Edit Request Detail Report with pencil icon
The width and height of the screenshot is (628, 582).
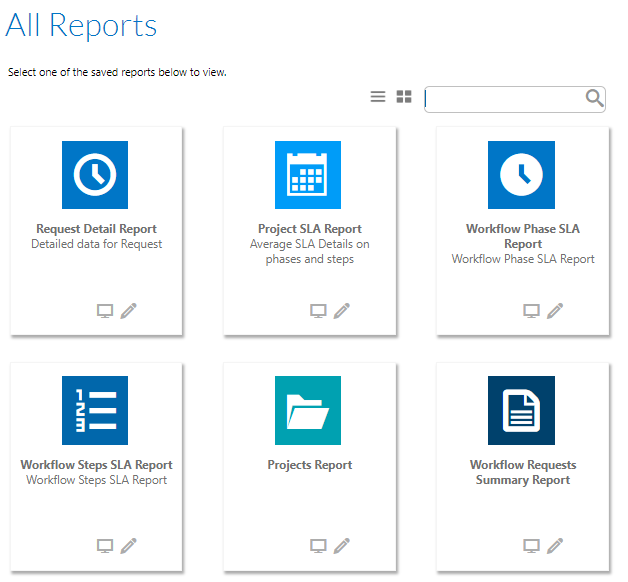tap(128, 311)
